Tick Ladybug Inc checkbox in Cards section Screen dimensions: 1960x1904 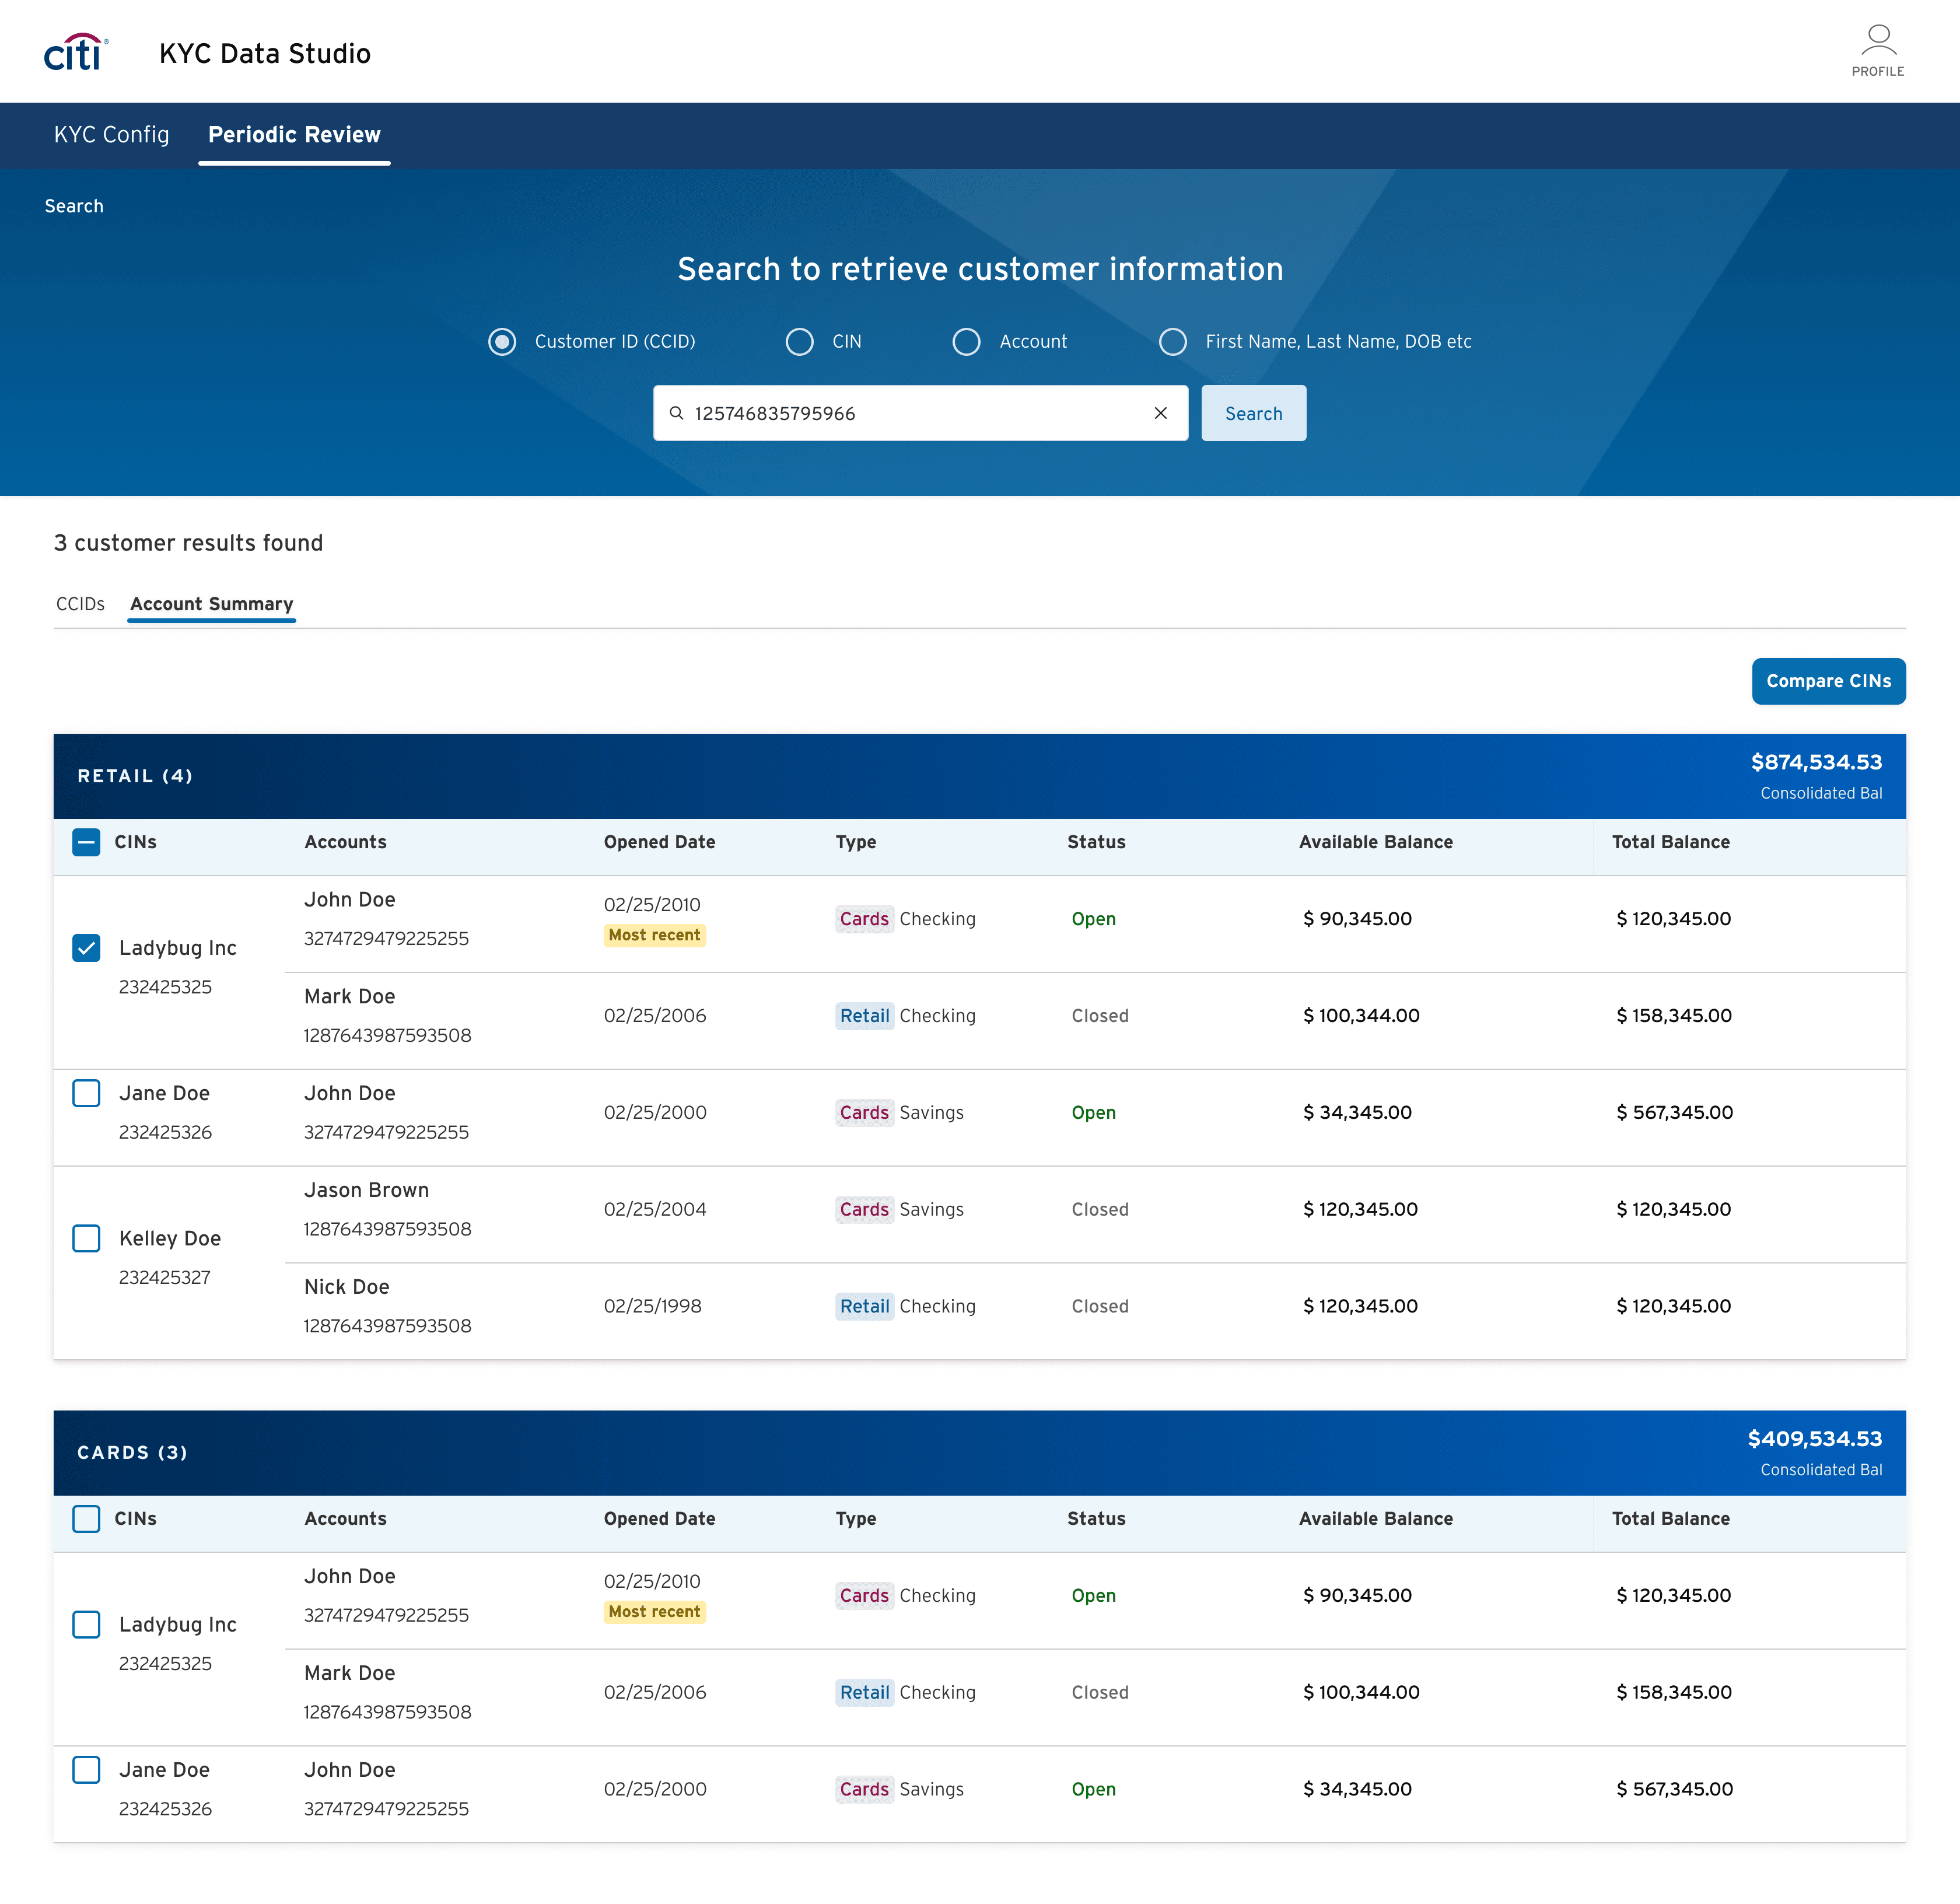87,1624
